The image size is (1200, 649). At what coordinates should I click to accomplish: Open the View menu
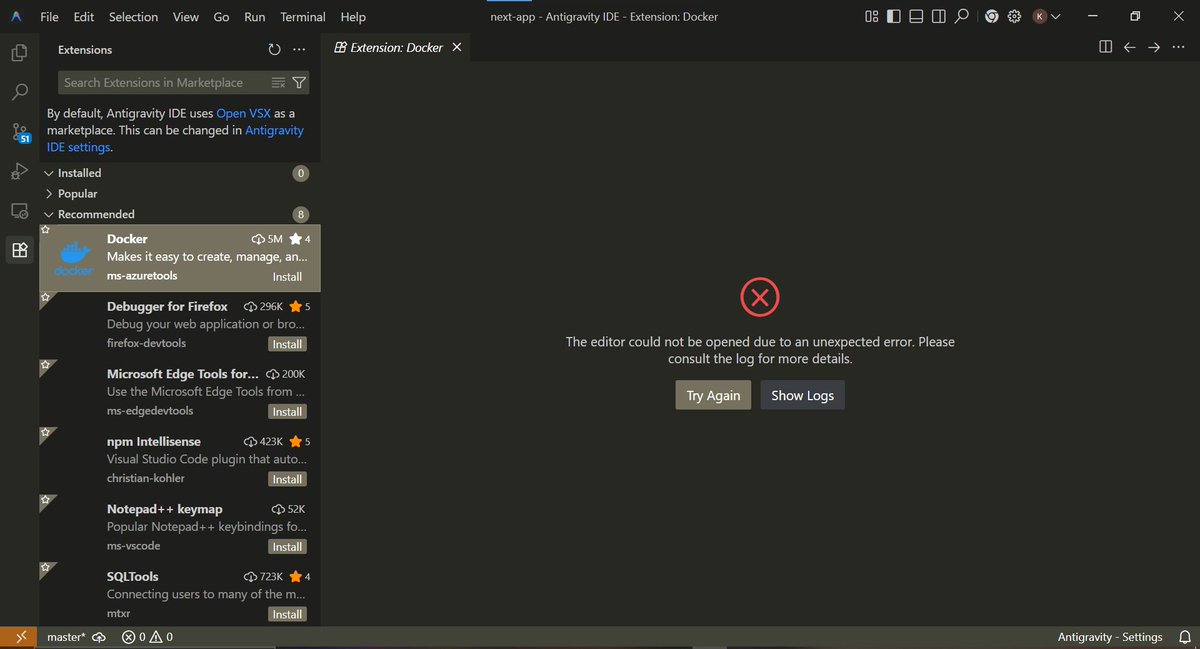[x=186, y=17]
